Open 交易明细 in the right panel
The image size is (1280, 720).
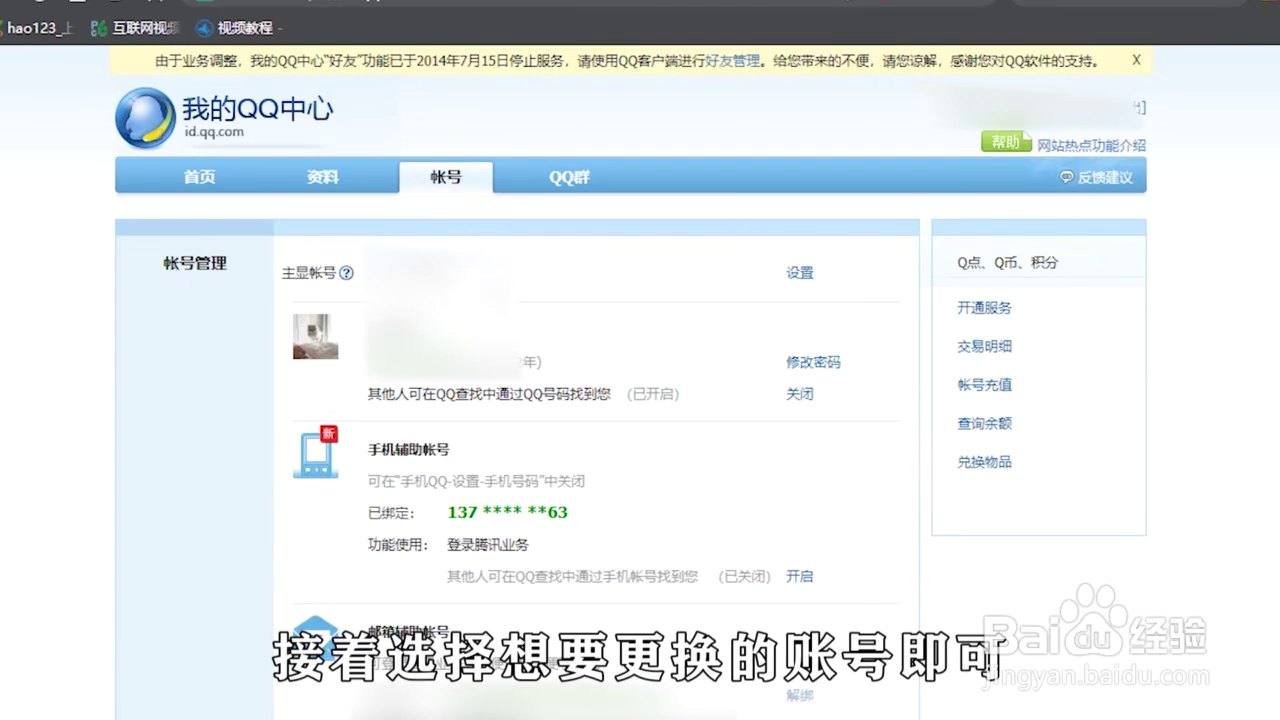tap(985, 346)
